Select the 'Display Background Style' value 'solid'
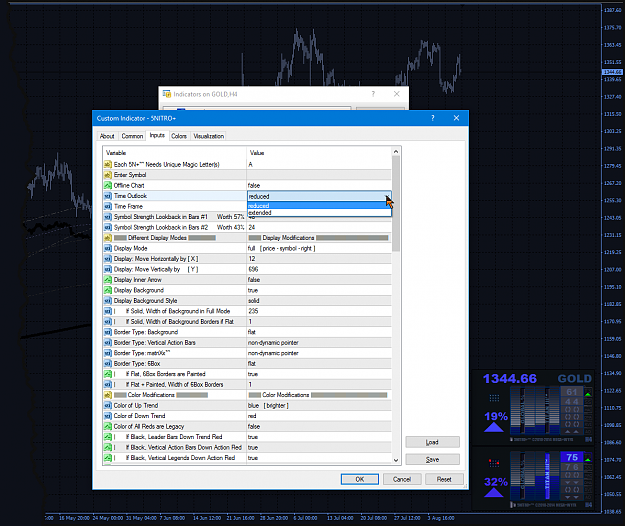 [x=254, y=301]
